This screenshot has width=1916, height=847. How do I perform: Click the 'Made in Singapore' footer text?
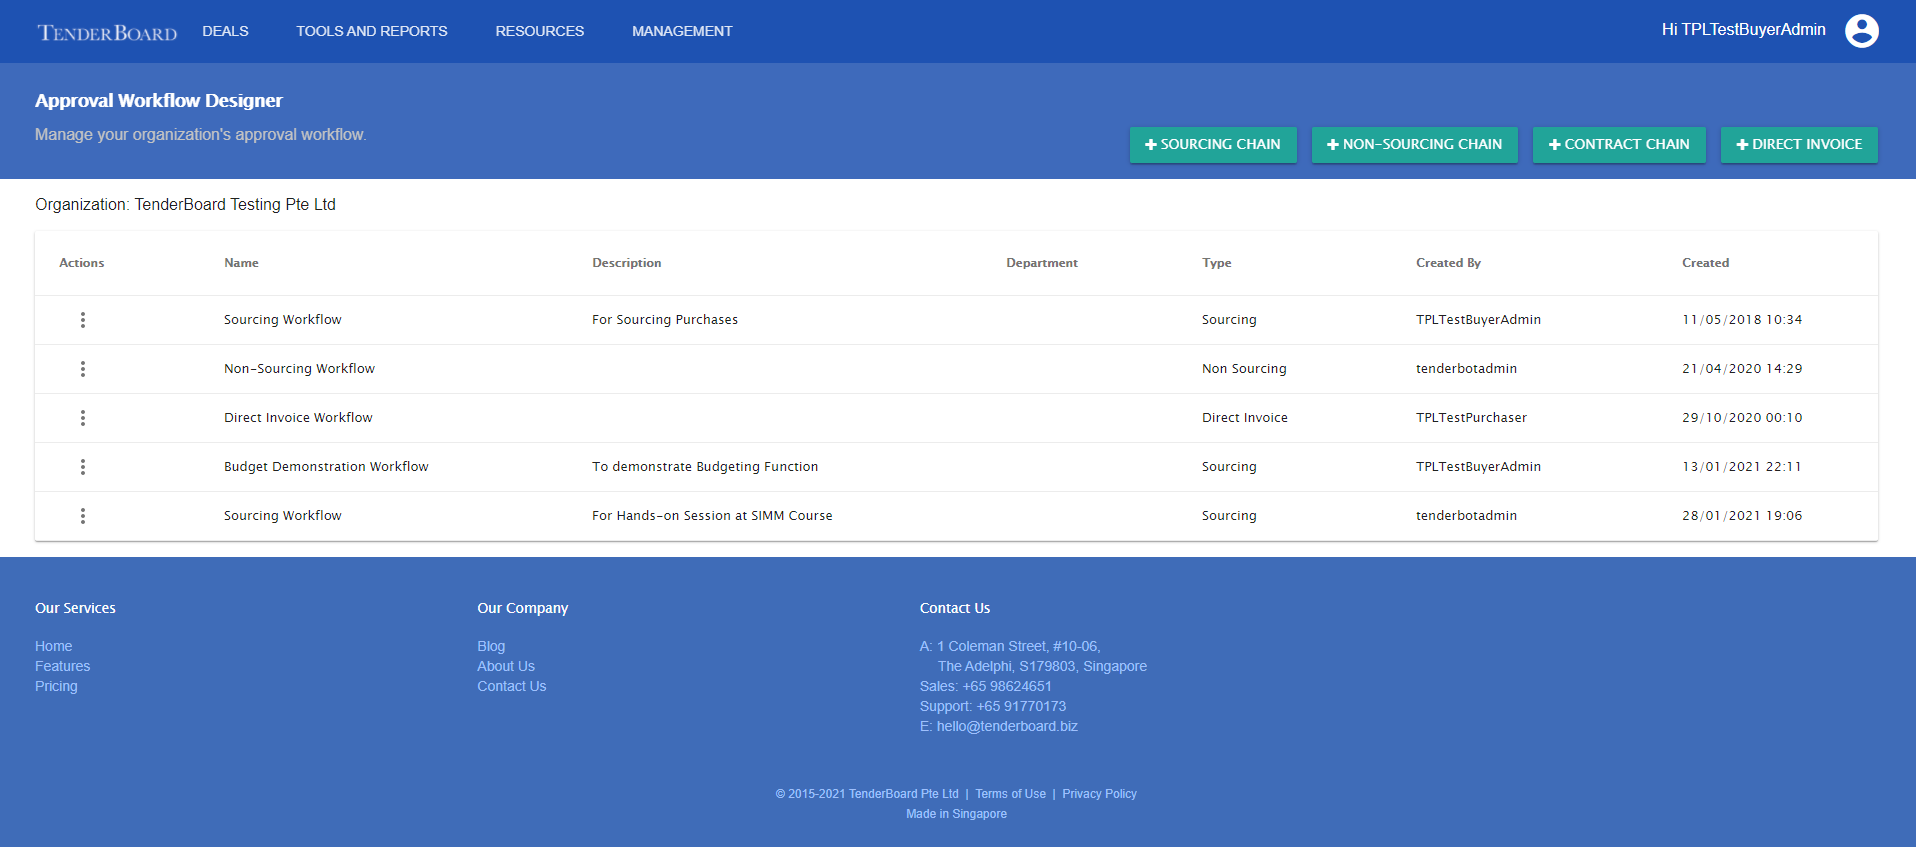coord(956,814)
